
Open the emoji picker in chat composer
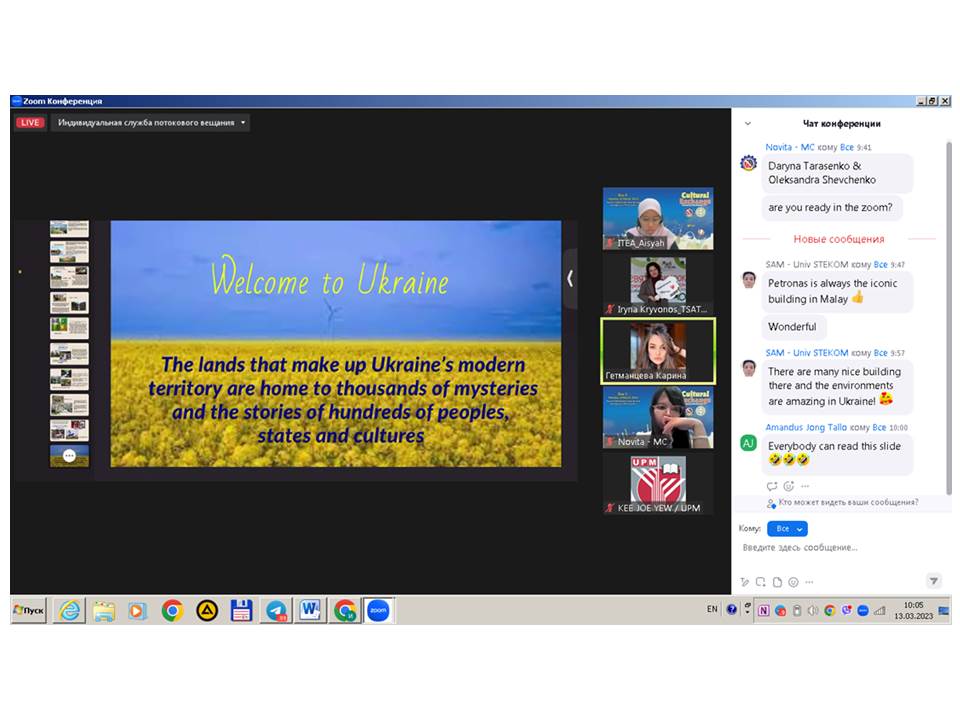(x=793, y=582)
